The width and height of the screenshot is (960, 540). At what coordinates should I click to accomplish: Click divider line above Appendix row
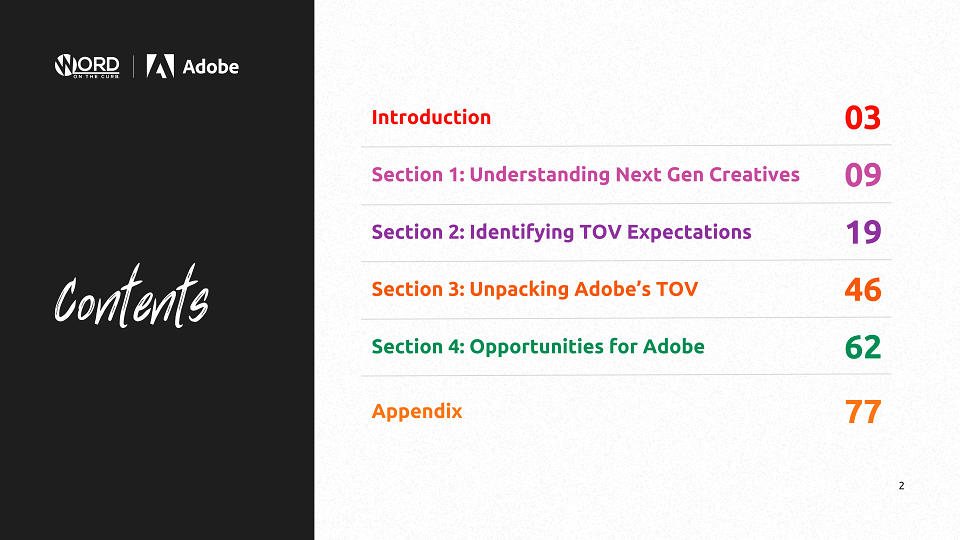tap(626, 375)
